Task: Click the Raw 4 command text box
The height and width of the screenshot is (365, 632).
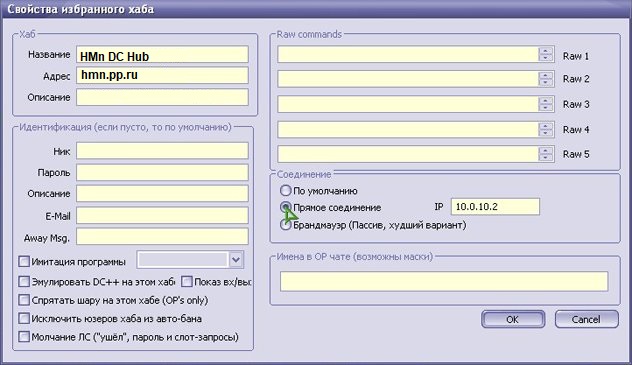Action: click(x=408, y=129)
